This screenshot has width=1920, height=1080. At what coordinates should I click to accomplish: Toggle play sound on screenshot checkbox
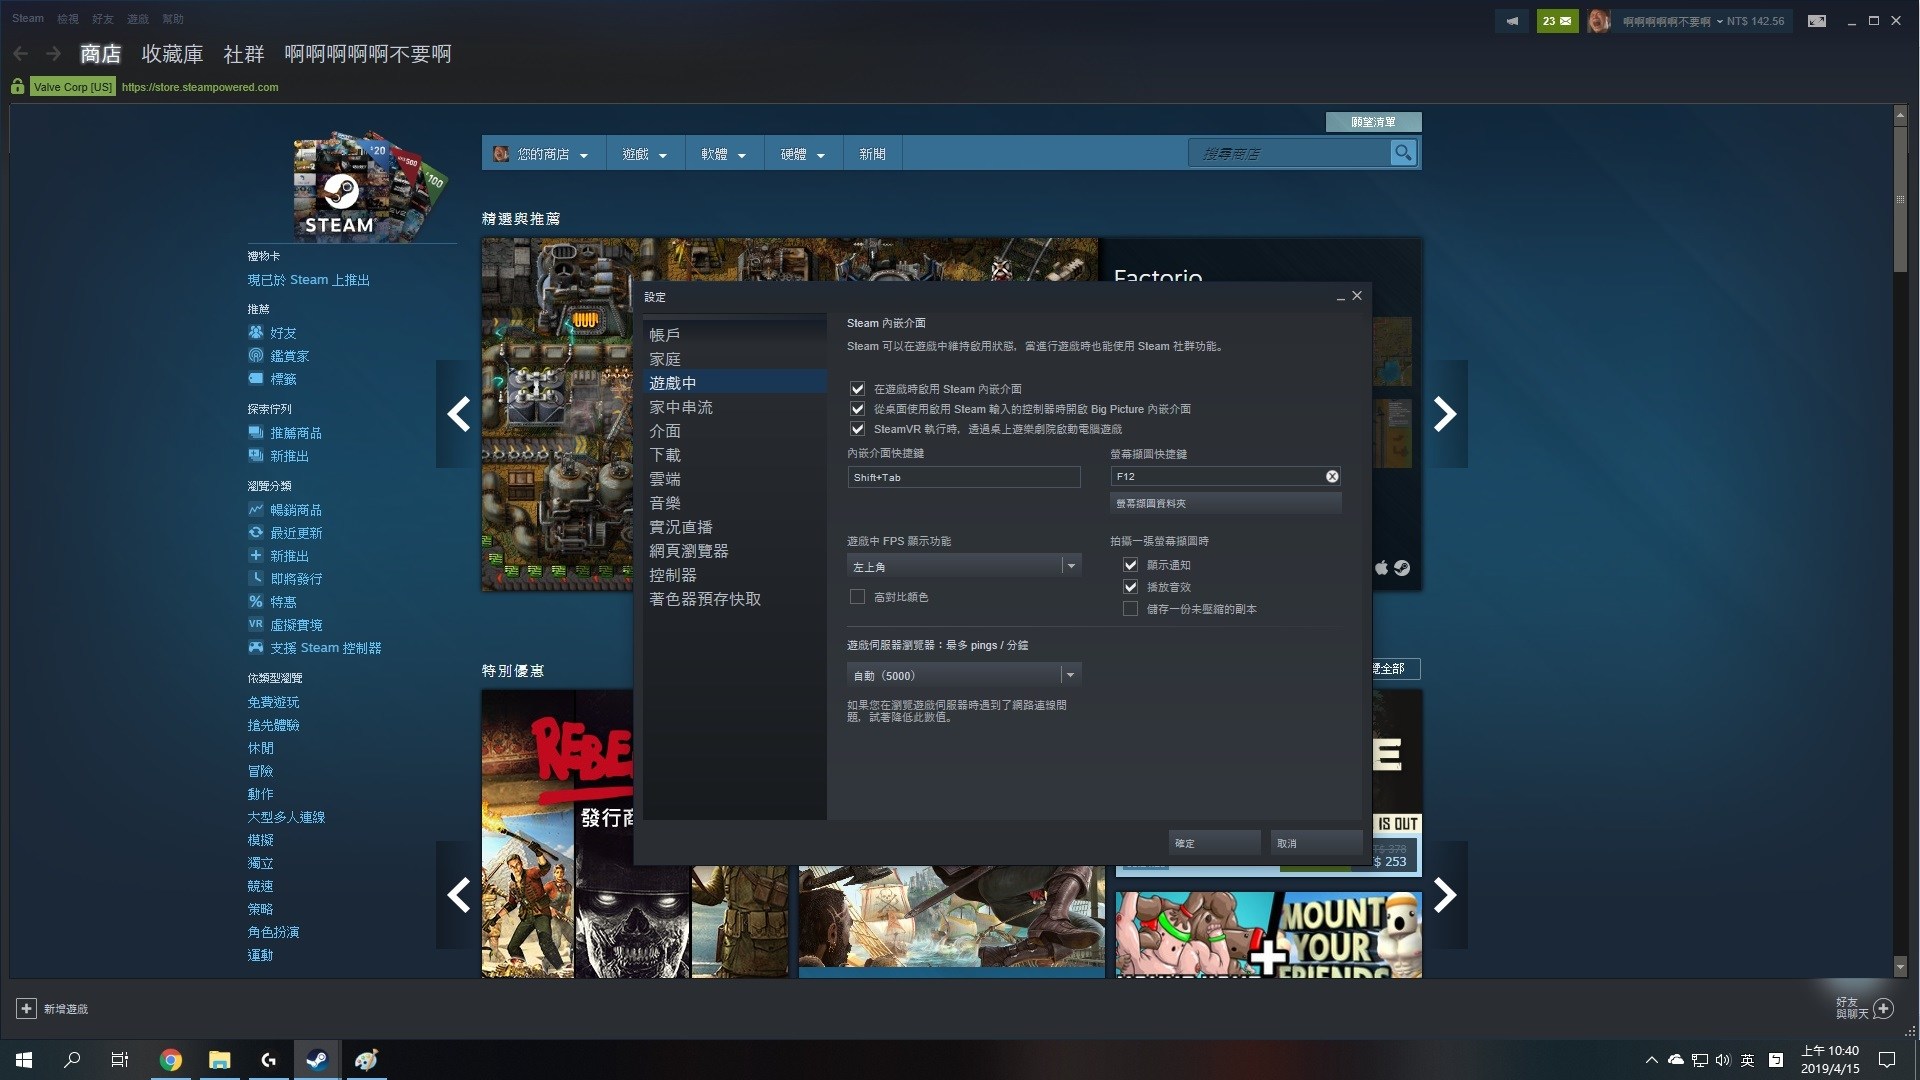1130,587
